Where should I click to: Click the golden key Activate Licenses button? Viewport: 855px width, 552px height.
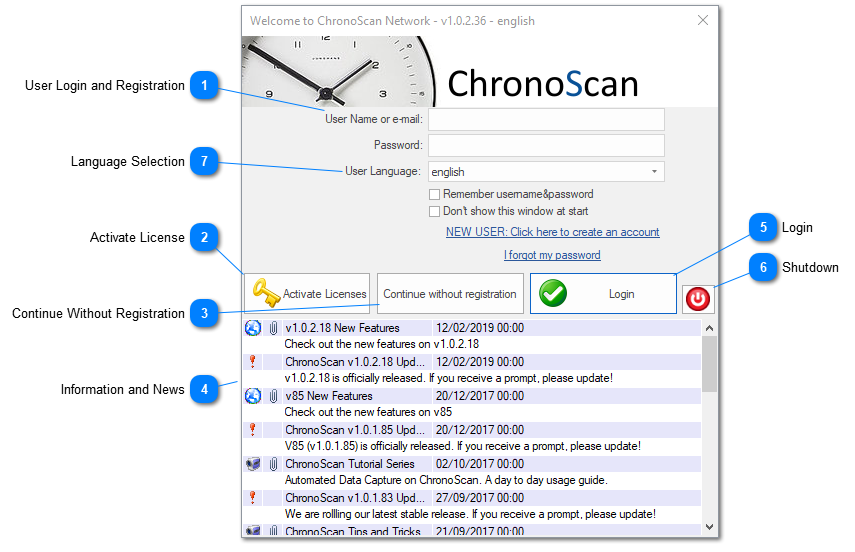click(307, 293)
